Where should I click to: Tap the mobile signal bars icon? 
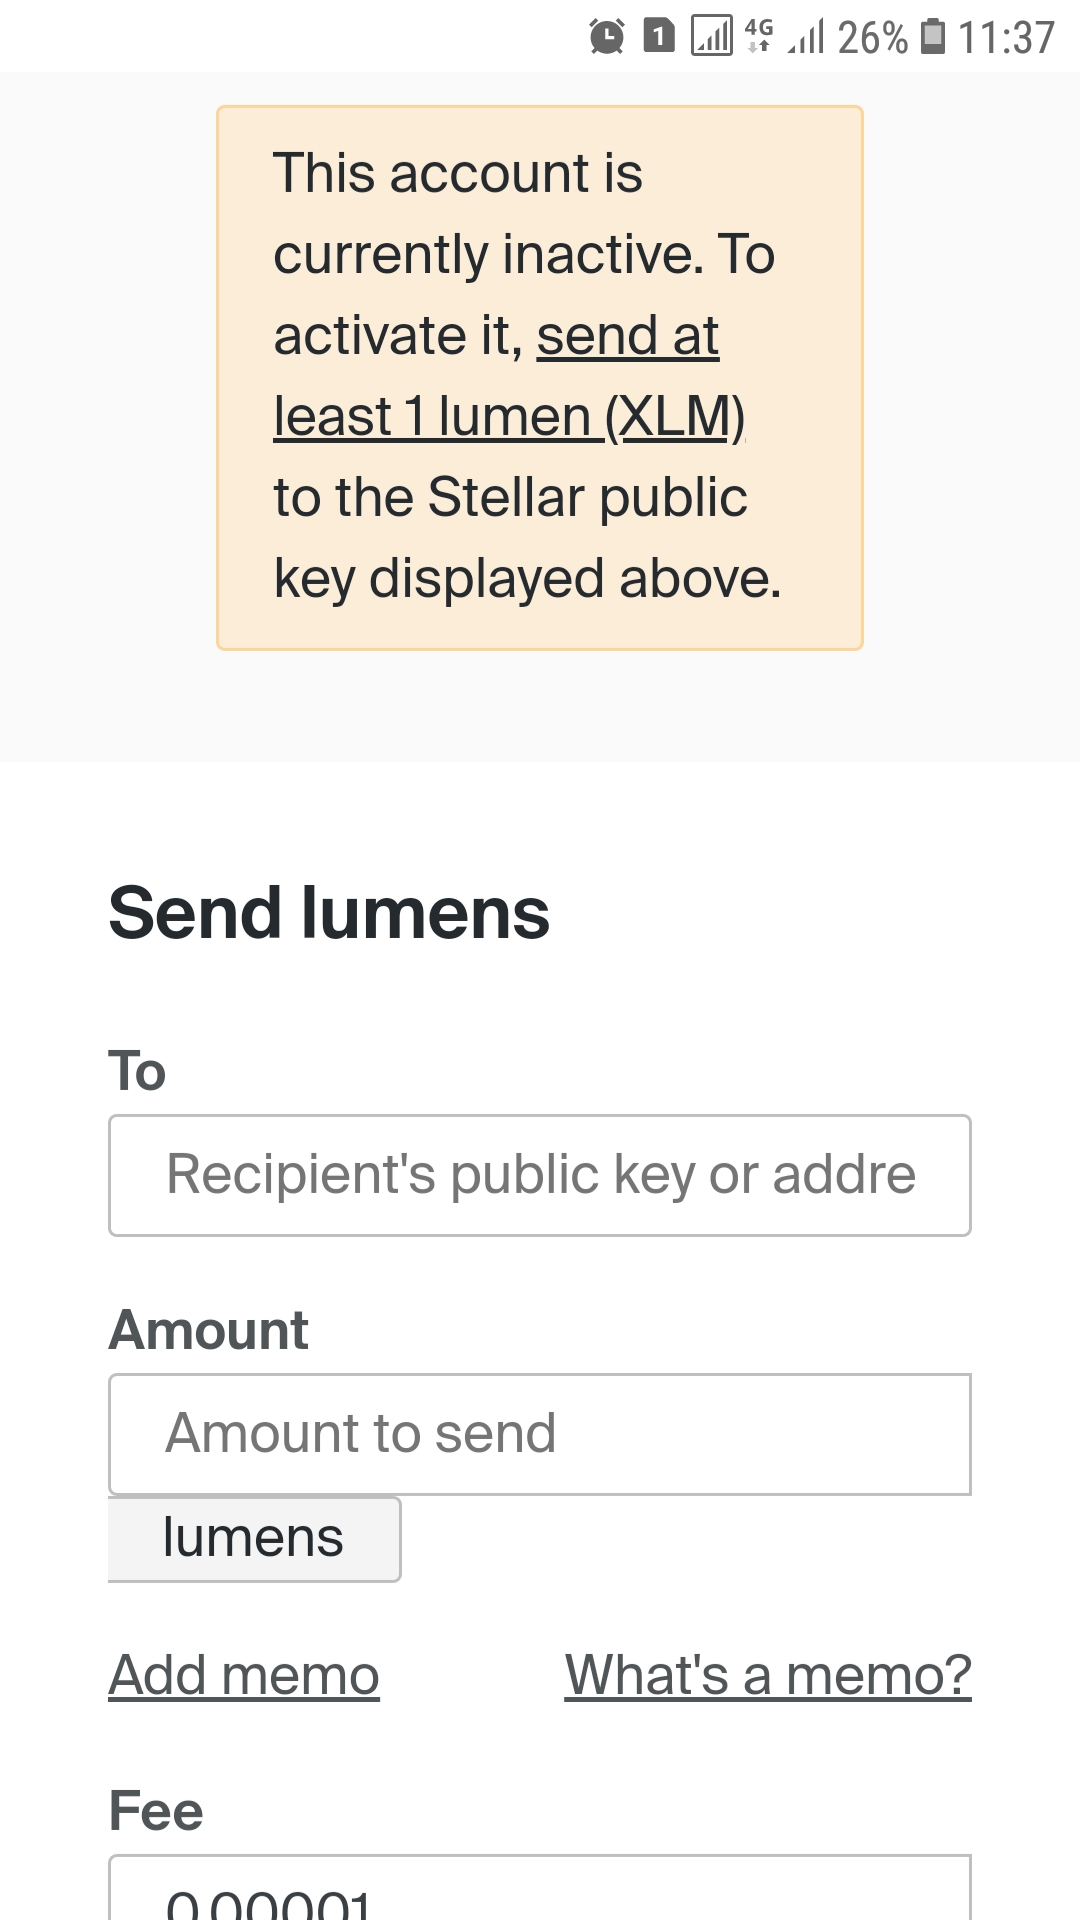[806, 37]
